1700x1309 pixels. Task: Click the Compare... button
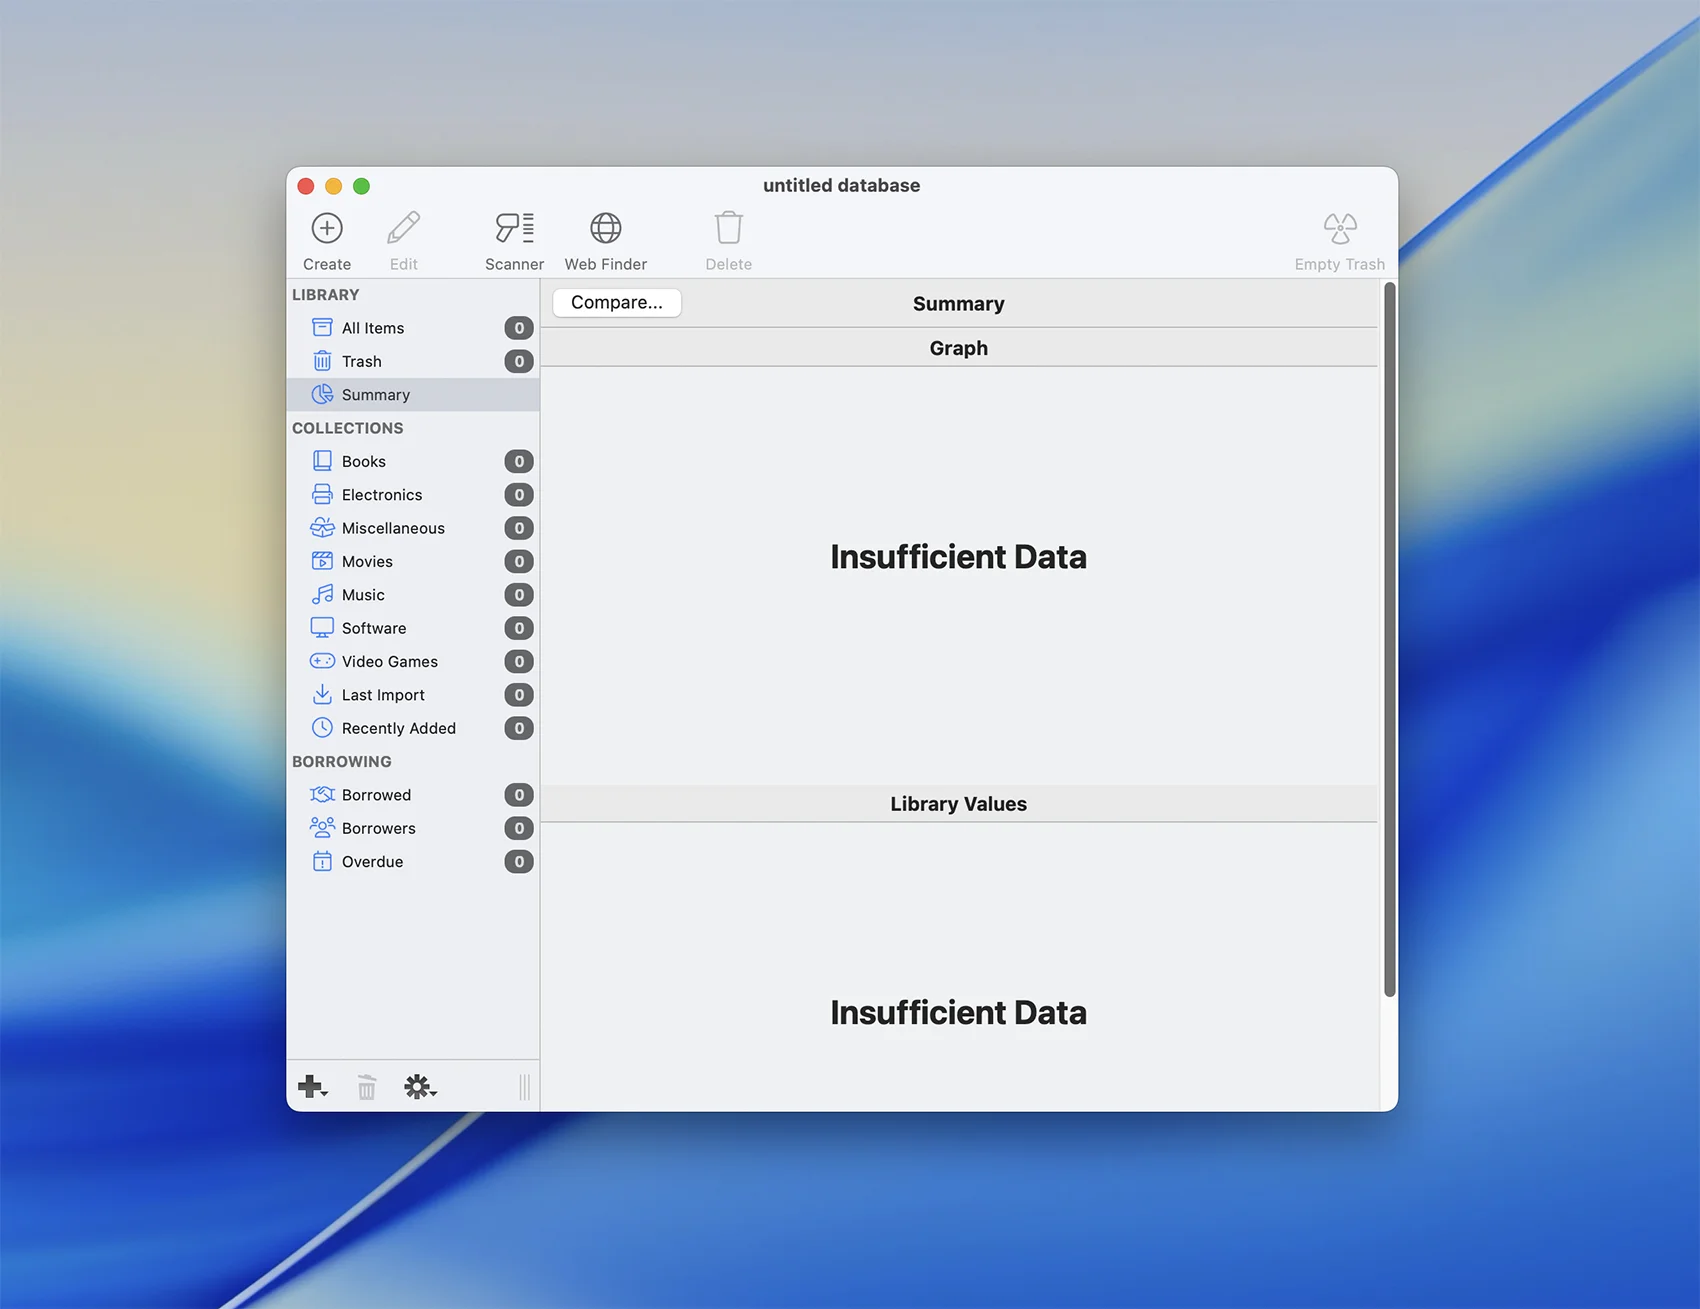point(617,303)
